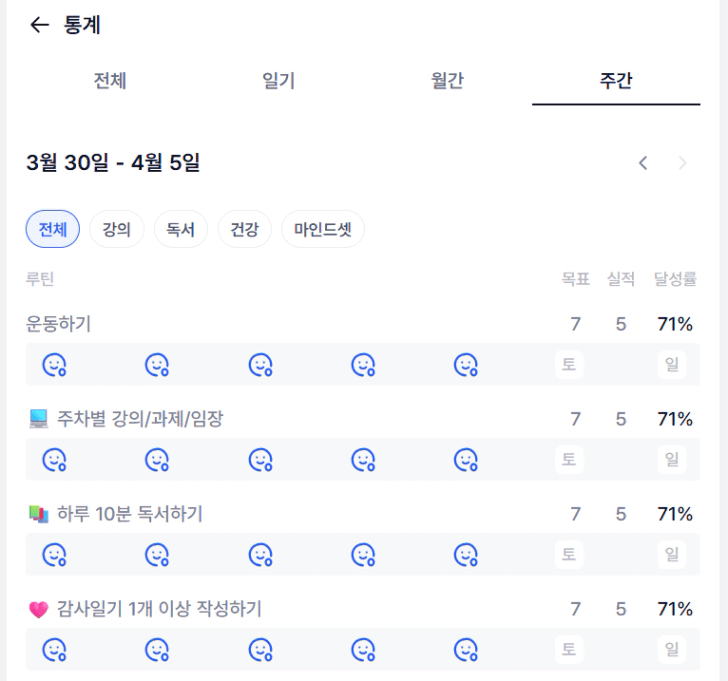Click second smiley icon in 하루 10분 독서하기 row
The height and width of the screenshot is (681, 728).
point(157,555)
